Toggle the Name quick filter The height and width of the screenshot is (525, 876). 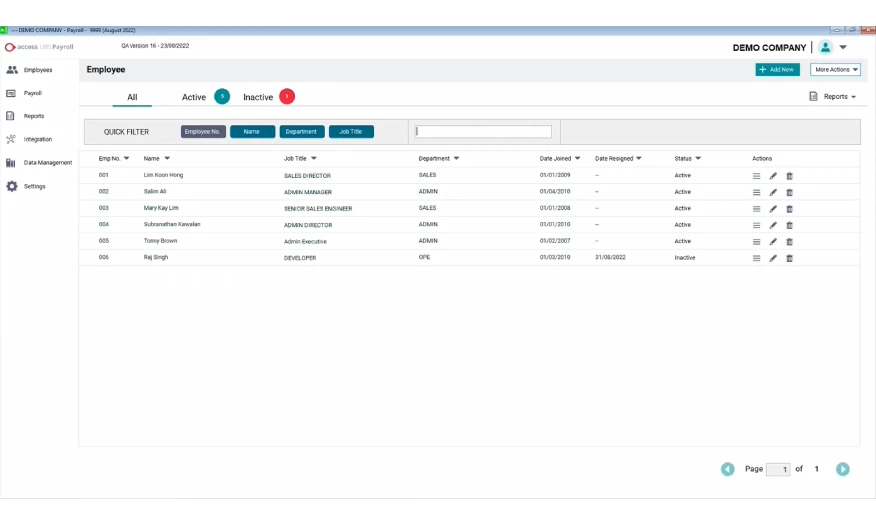click(x=252, y=132)
